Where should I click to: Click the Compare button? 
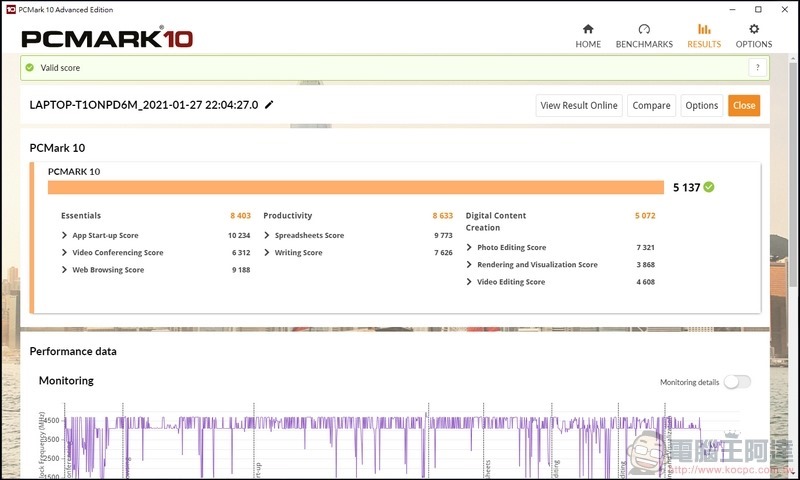[x=651, y=106]
